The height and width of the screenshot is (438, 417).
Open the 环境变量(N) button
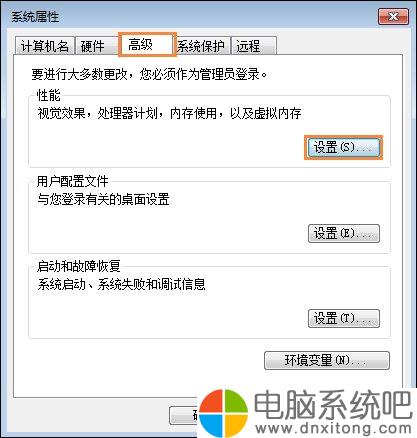coord(327,360)
